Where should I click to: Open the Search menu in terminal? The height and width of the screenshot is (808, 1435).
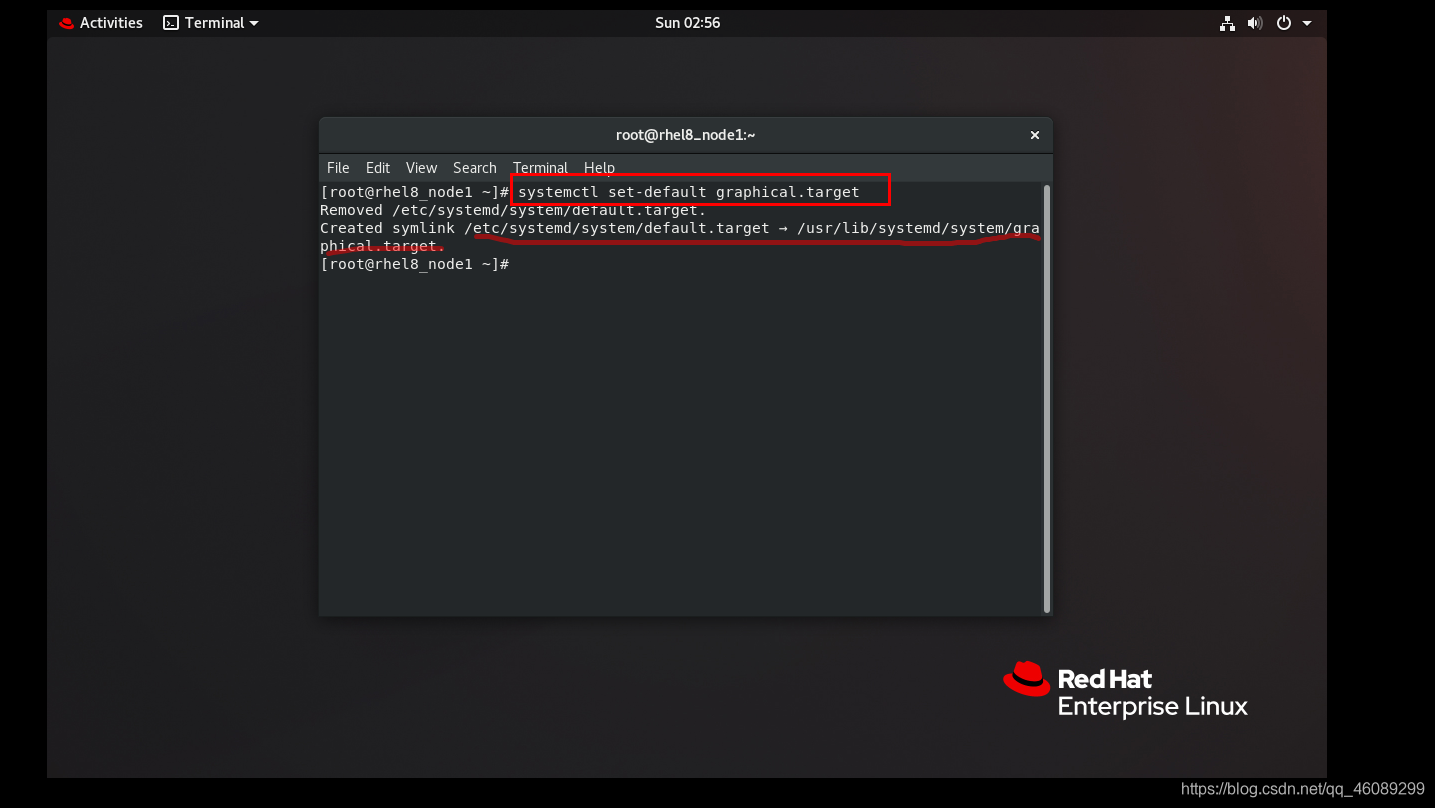click(474, 168)
